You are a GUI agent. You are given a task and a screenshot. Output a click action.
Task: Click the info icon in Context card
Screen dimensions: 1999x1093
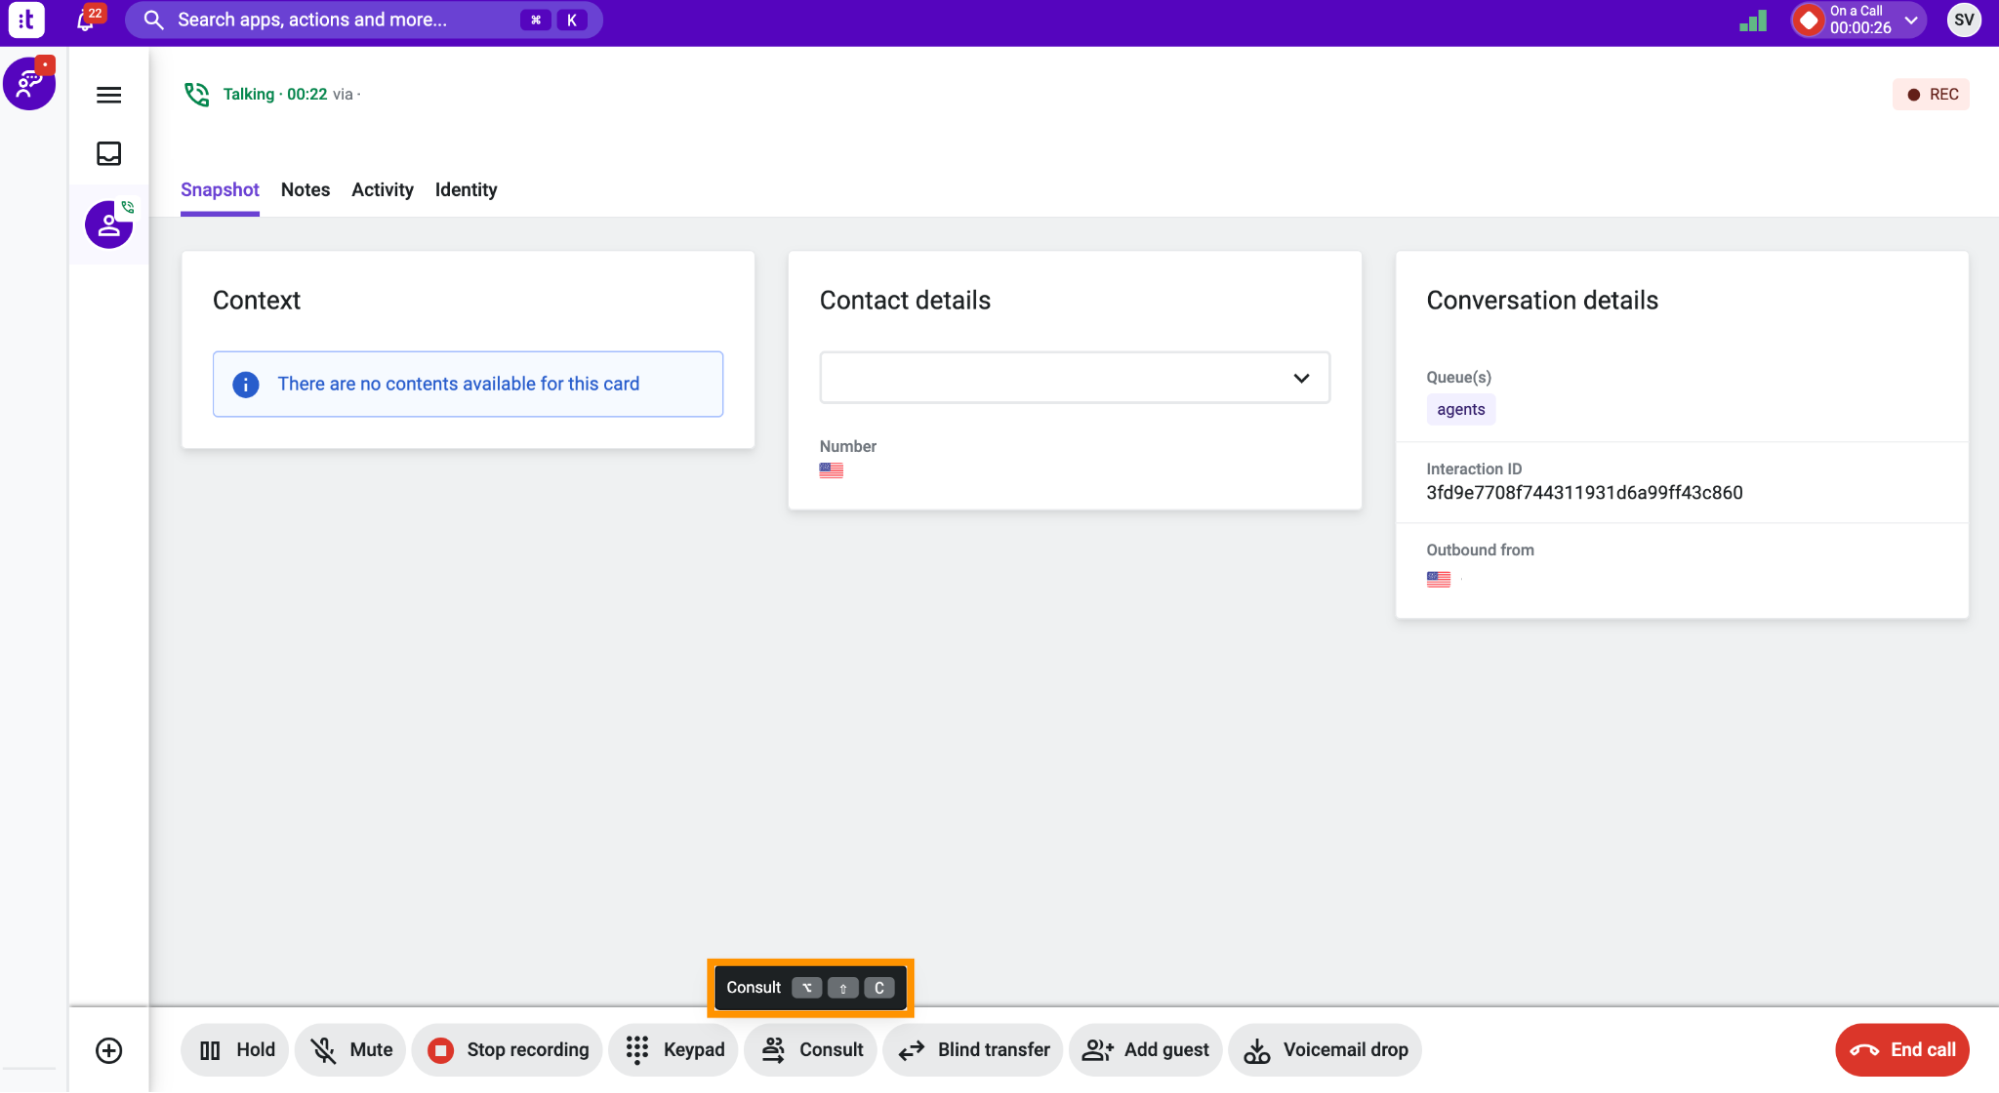pyautogui.click(x=246, y=384)
